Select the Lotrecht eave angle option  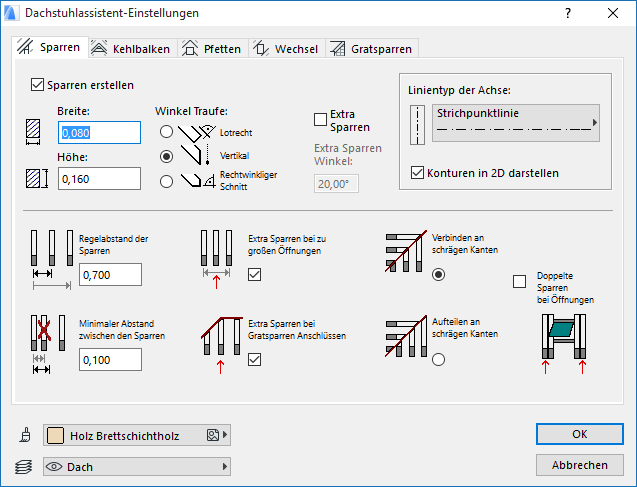[166, 131]
